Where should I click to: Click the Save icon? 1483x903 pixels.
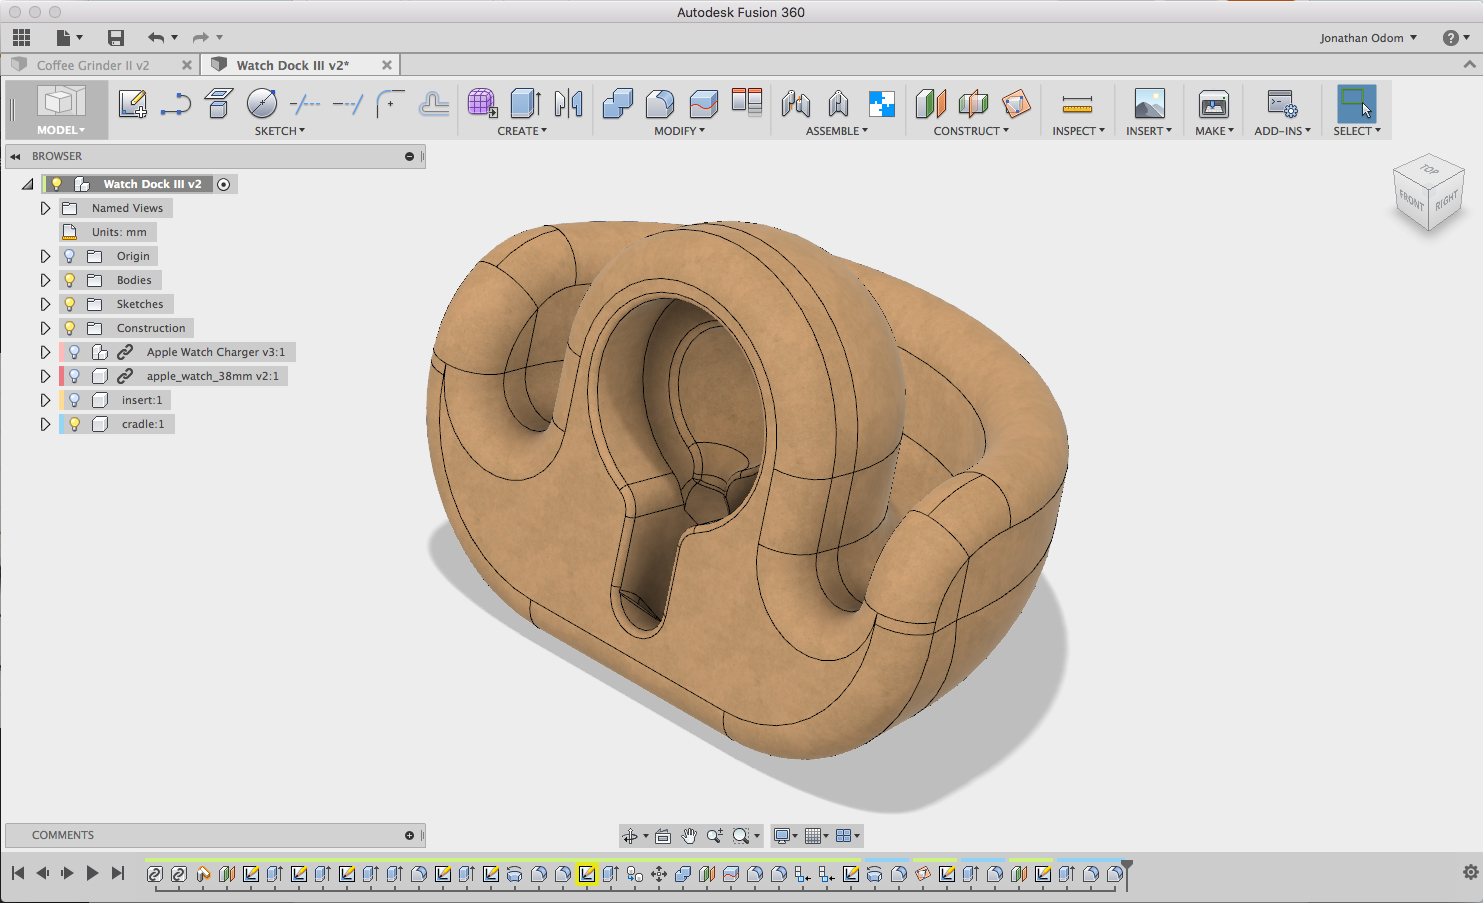(x=116, y=38)
